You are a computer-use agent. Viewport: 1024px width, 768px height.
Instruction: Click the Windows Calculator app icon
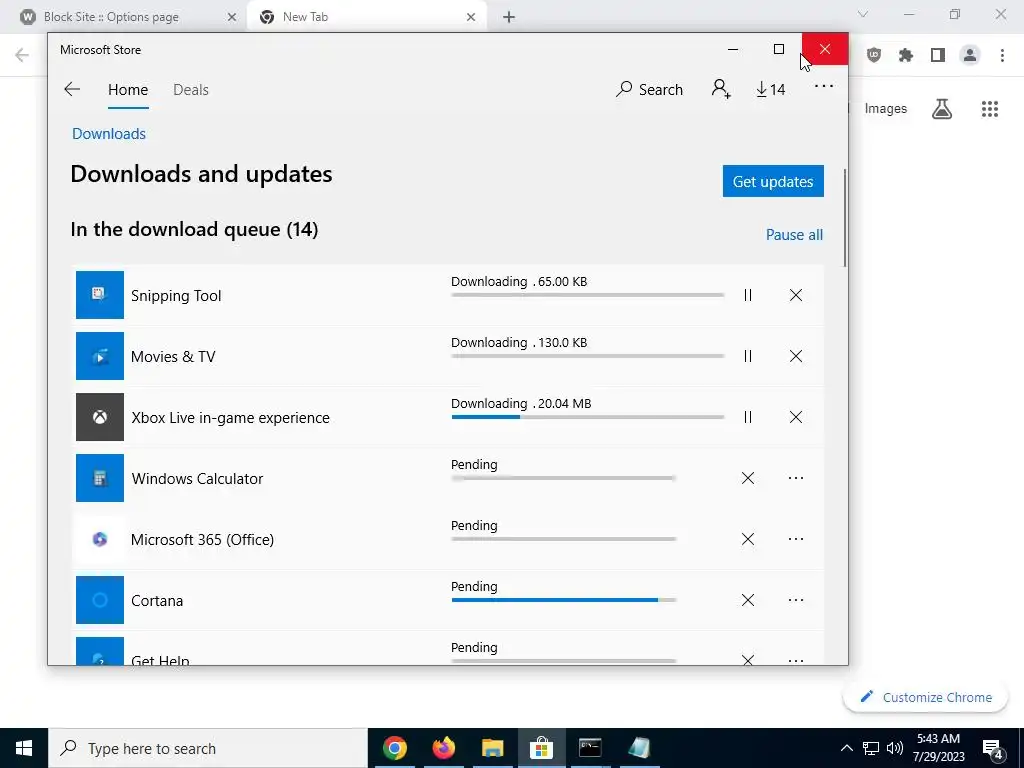click(x=100, y=478)
